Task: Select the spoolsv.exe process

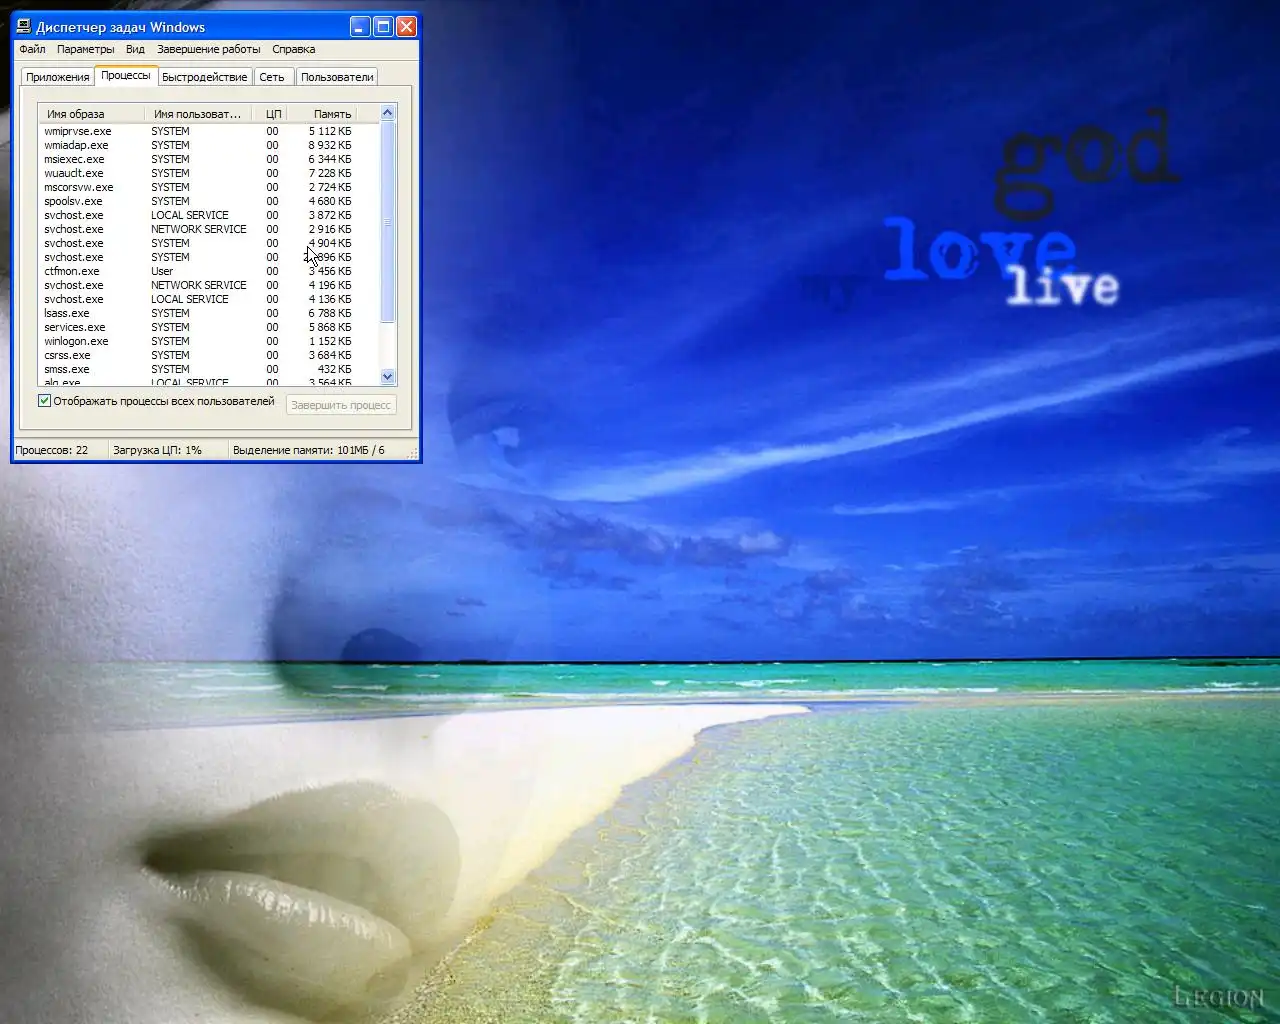Action: (73, 201)
